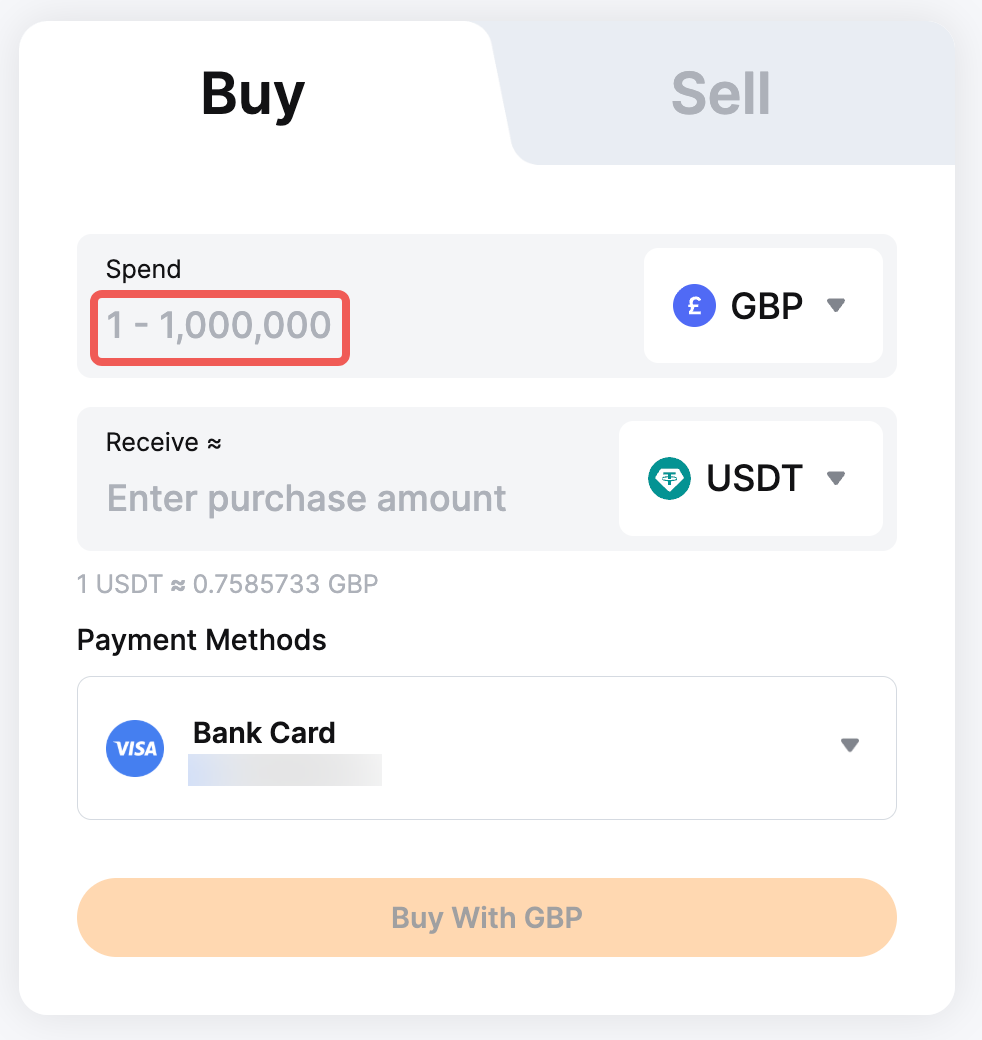
Task: Click the 1 USDT exchange rate text
Action: pyautogui.click(x=228, y=584)
